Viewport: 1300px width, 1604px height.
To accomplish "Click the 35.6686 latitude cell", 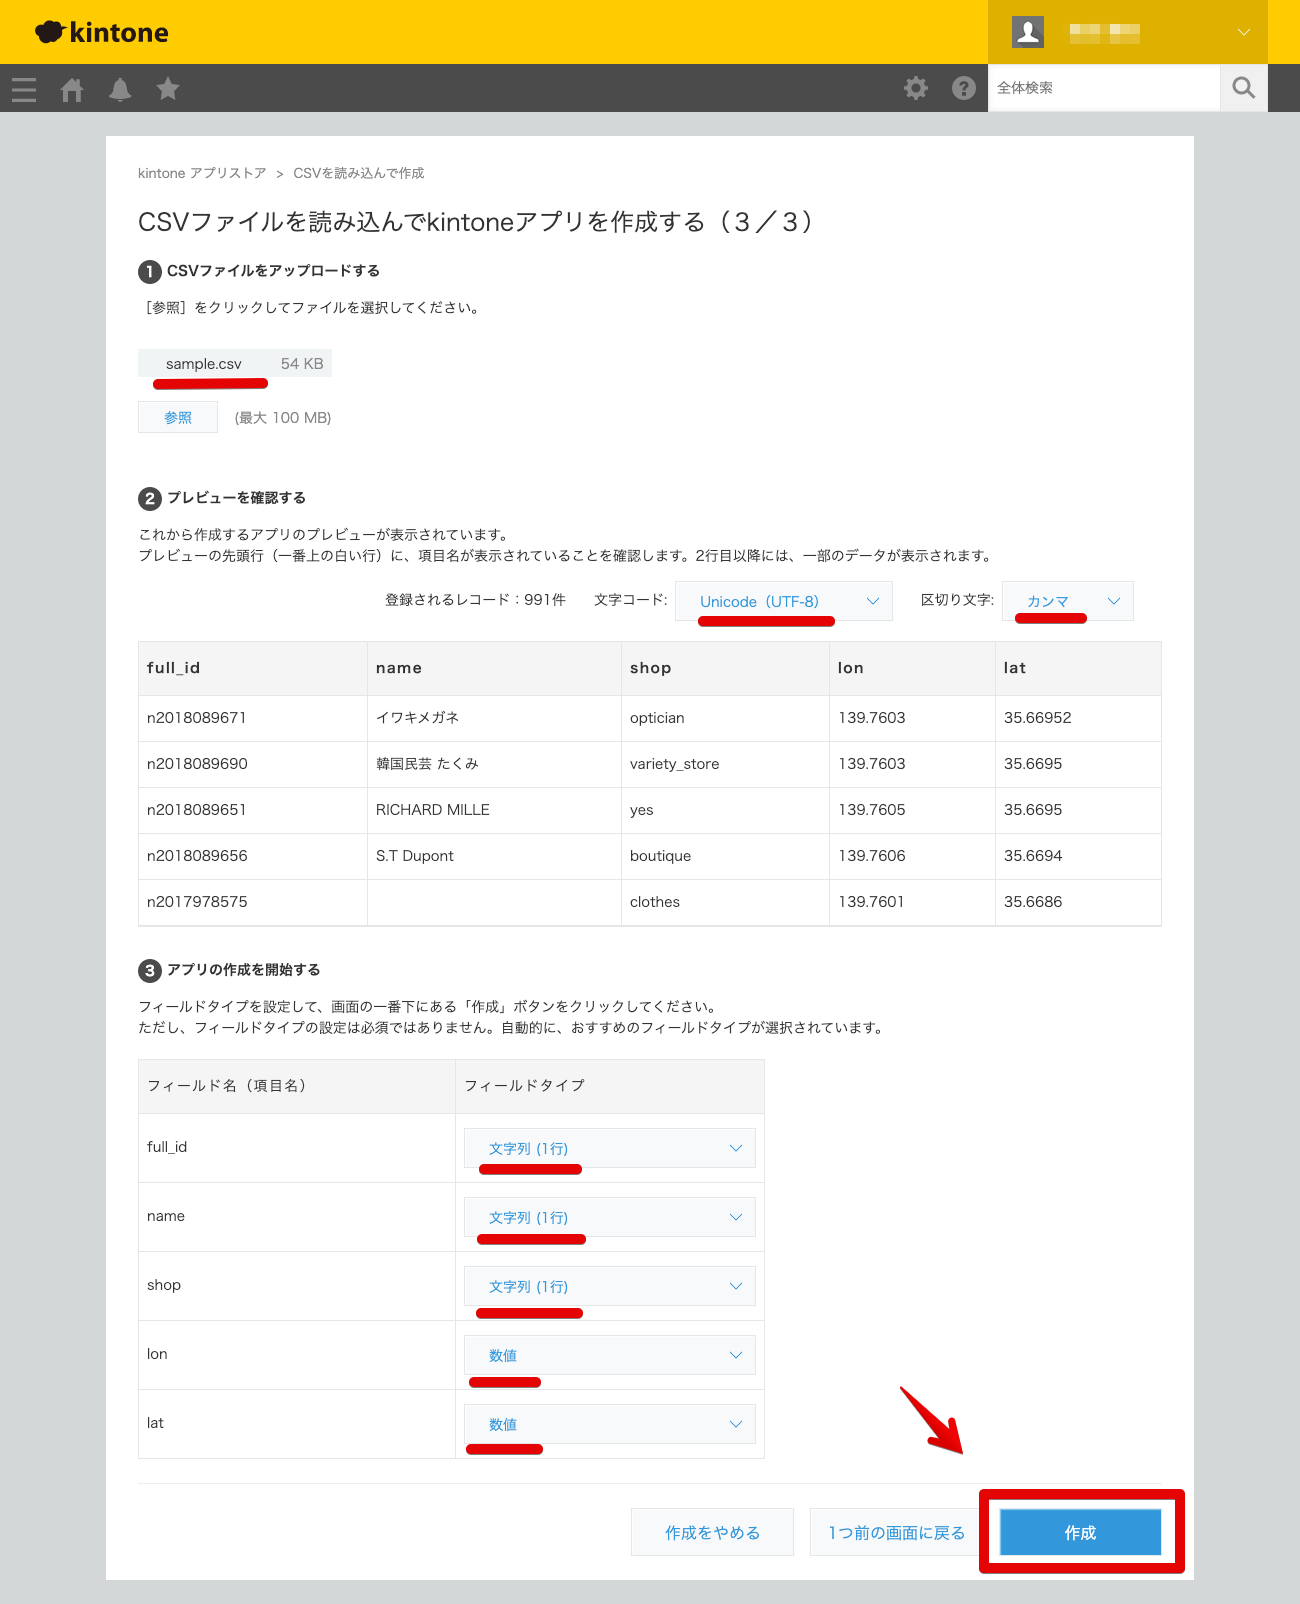I will click(x=1078, y=902).
